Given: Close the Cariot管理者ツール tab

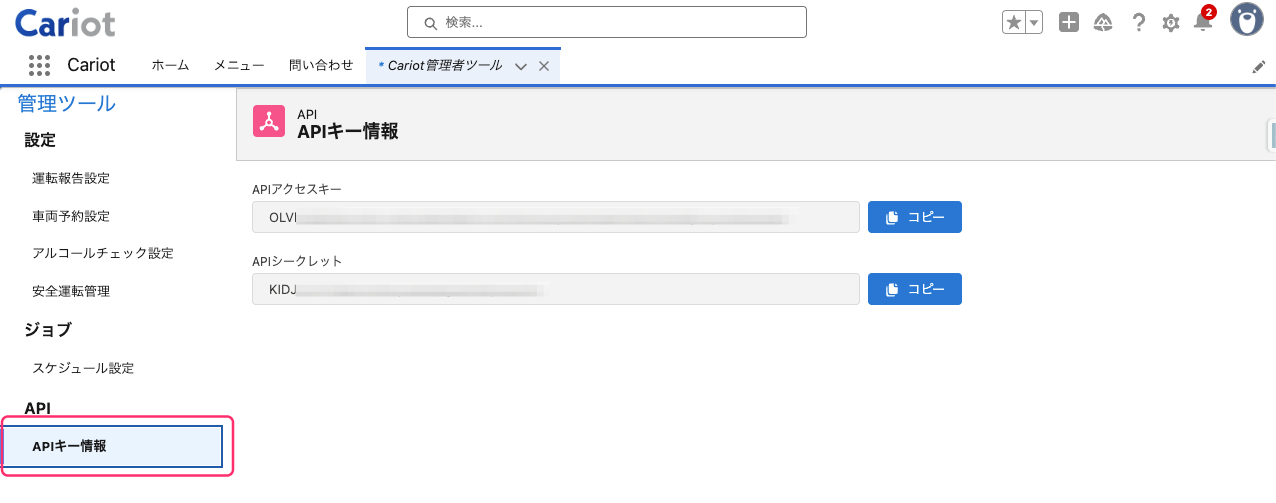Looking at the screenshot, I should tap(544, 66).
